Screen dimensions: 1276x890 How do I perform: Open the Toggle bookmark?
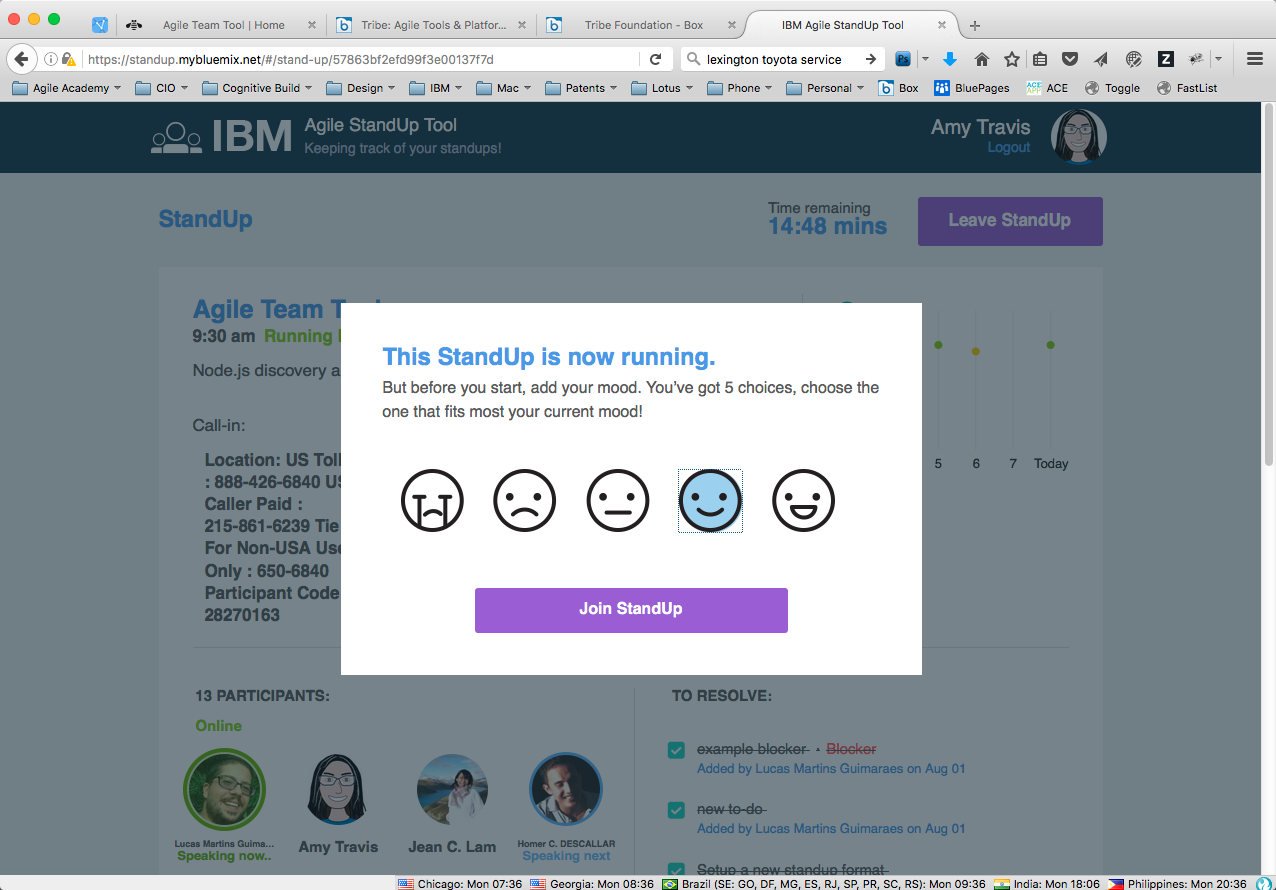click(x=1112, y=88)
